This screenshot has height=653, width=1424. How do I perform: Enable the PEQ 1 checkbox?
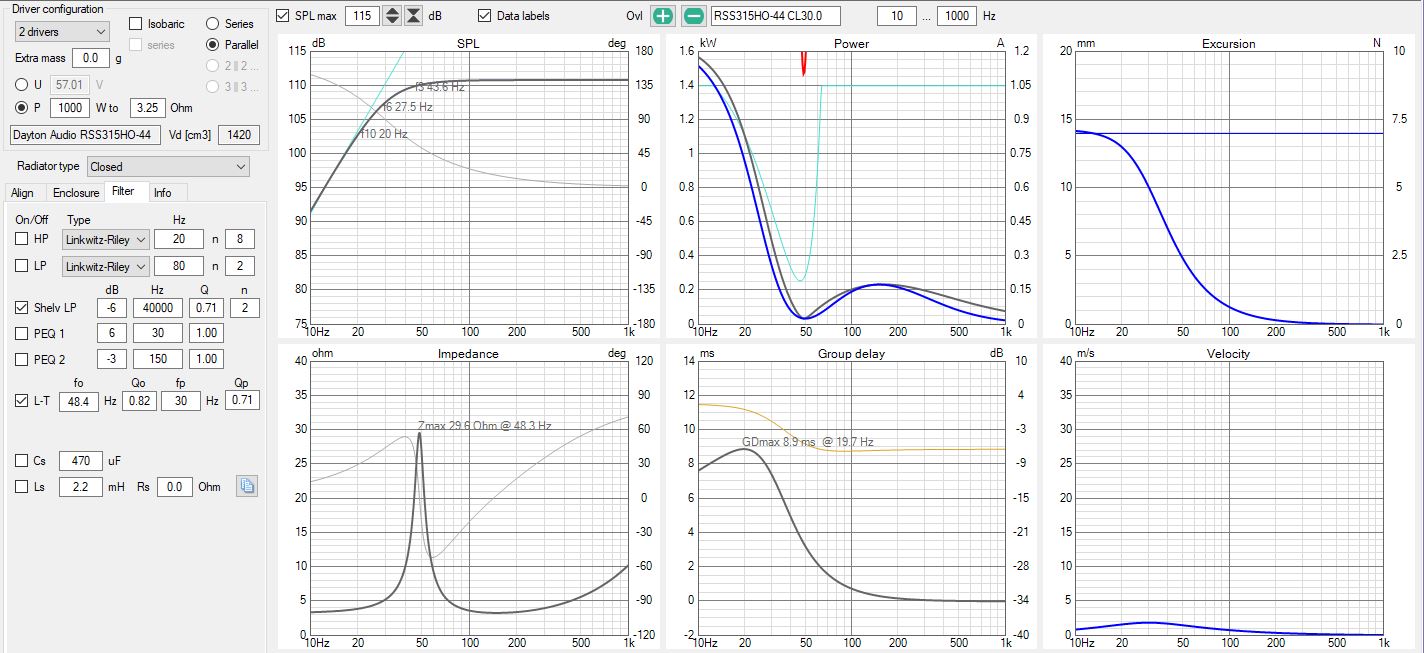pos(22,333)
